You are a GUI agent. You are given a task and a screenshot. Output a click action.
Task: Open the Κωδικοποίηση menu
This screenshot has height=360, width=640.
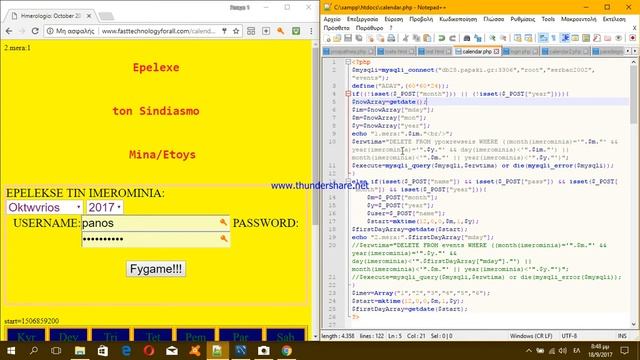[x=458, y=19]
